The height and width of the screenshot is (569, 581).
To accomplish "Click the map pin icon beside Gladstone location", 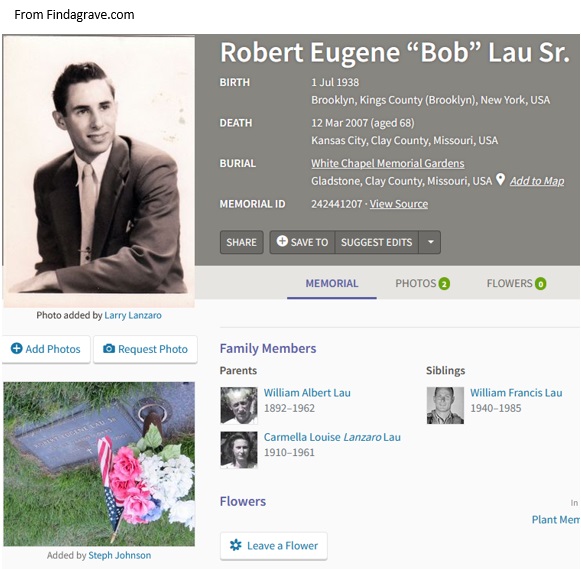I will pos(500,180).
